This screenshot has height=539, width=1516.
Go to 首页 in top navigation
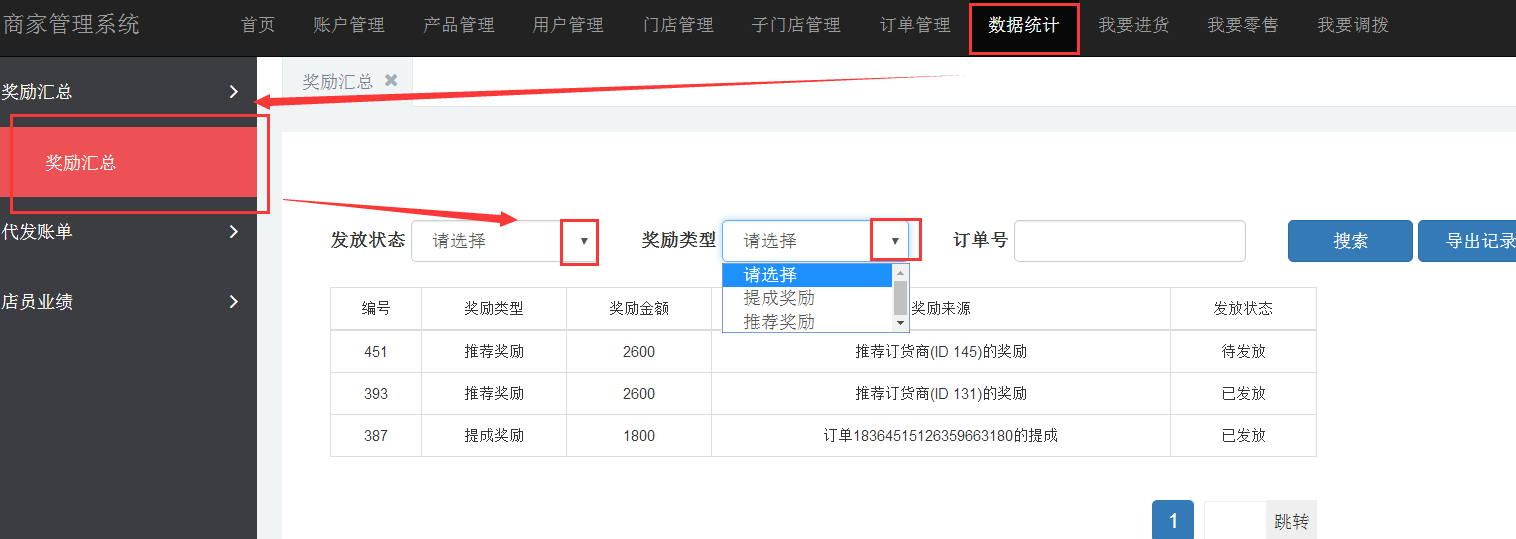[258, 26]
